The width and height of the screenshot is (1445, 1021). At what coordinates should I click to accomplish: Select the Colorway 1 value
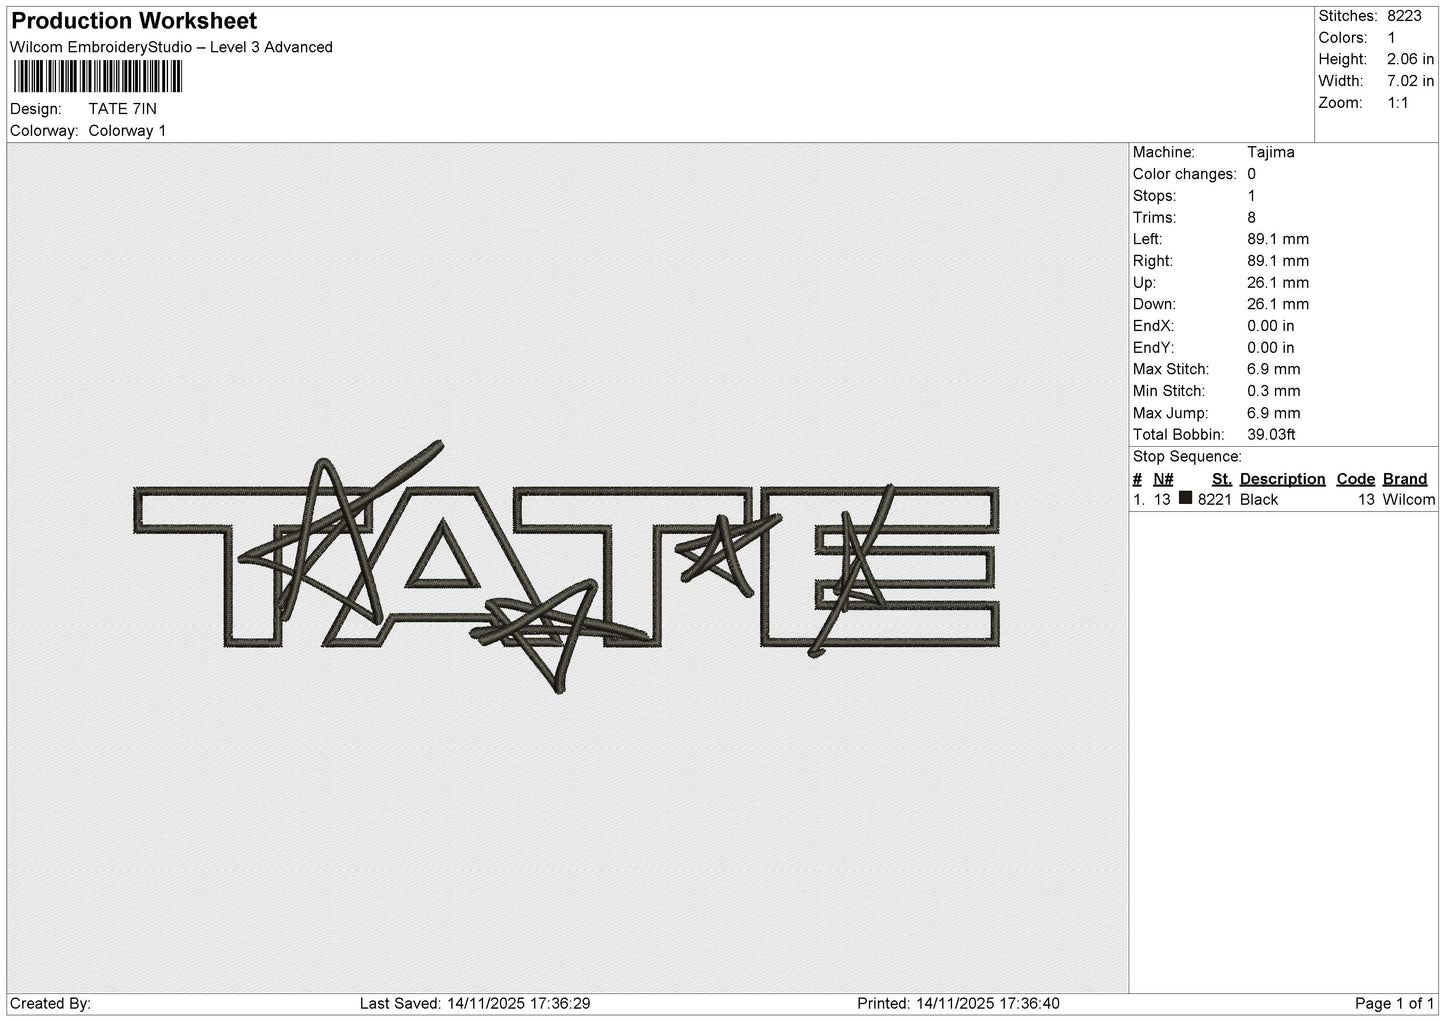pos(127,131)
